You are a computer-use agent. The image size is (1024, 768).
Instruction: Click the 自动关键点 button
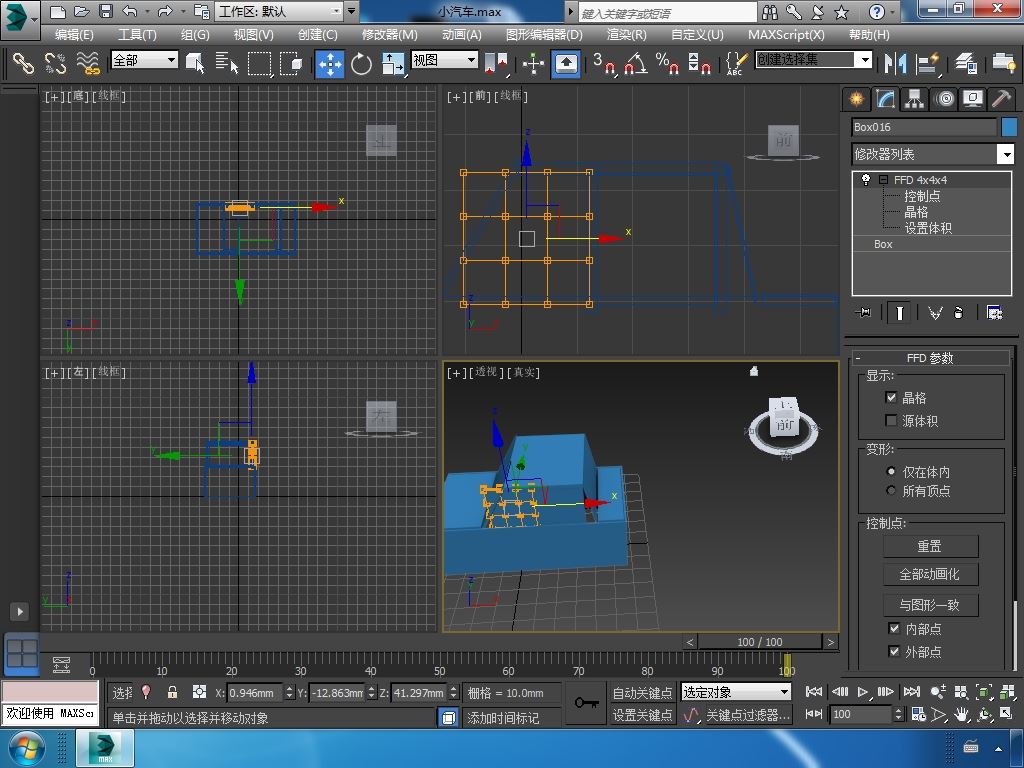pyautogui.click(x=642, y=692)
